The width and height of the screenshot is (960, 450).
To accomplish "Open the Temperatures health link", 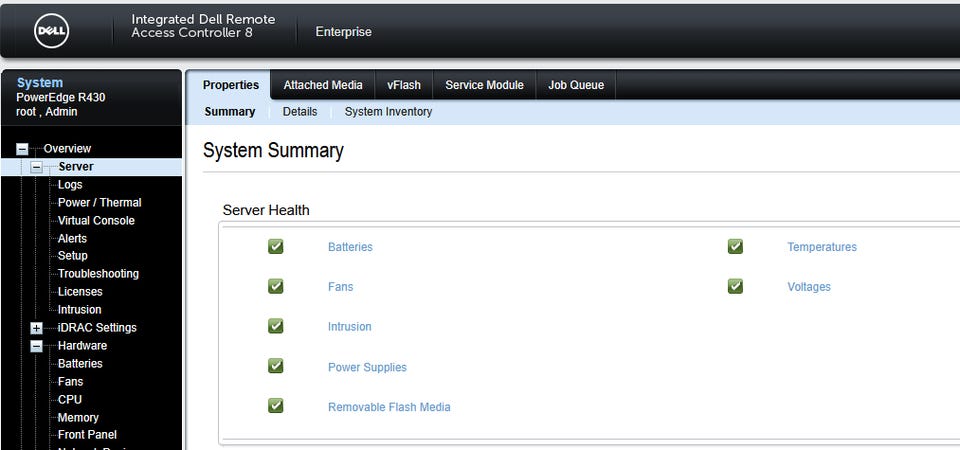I will [821, 247].
